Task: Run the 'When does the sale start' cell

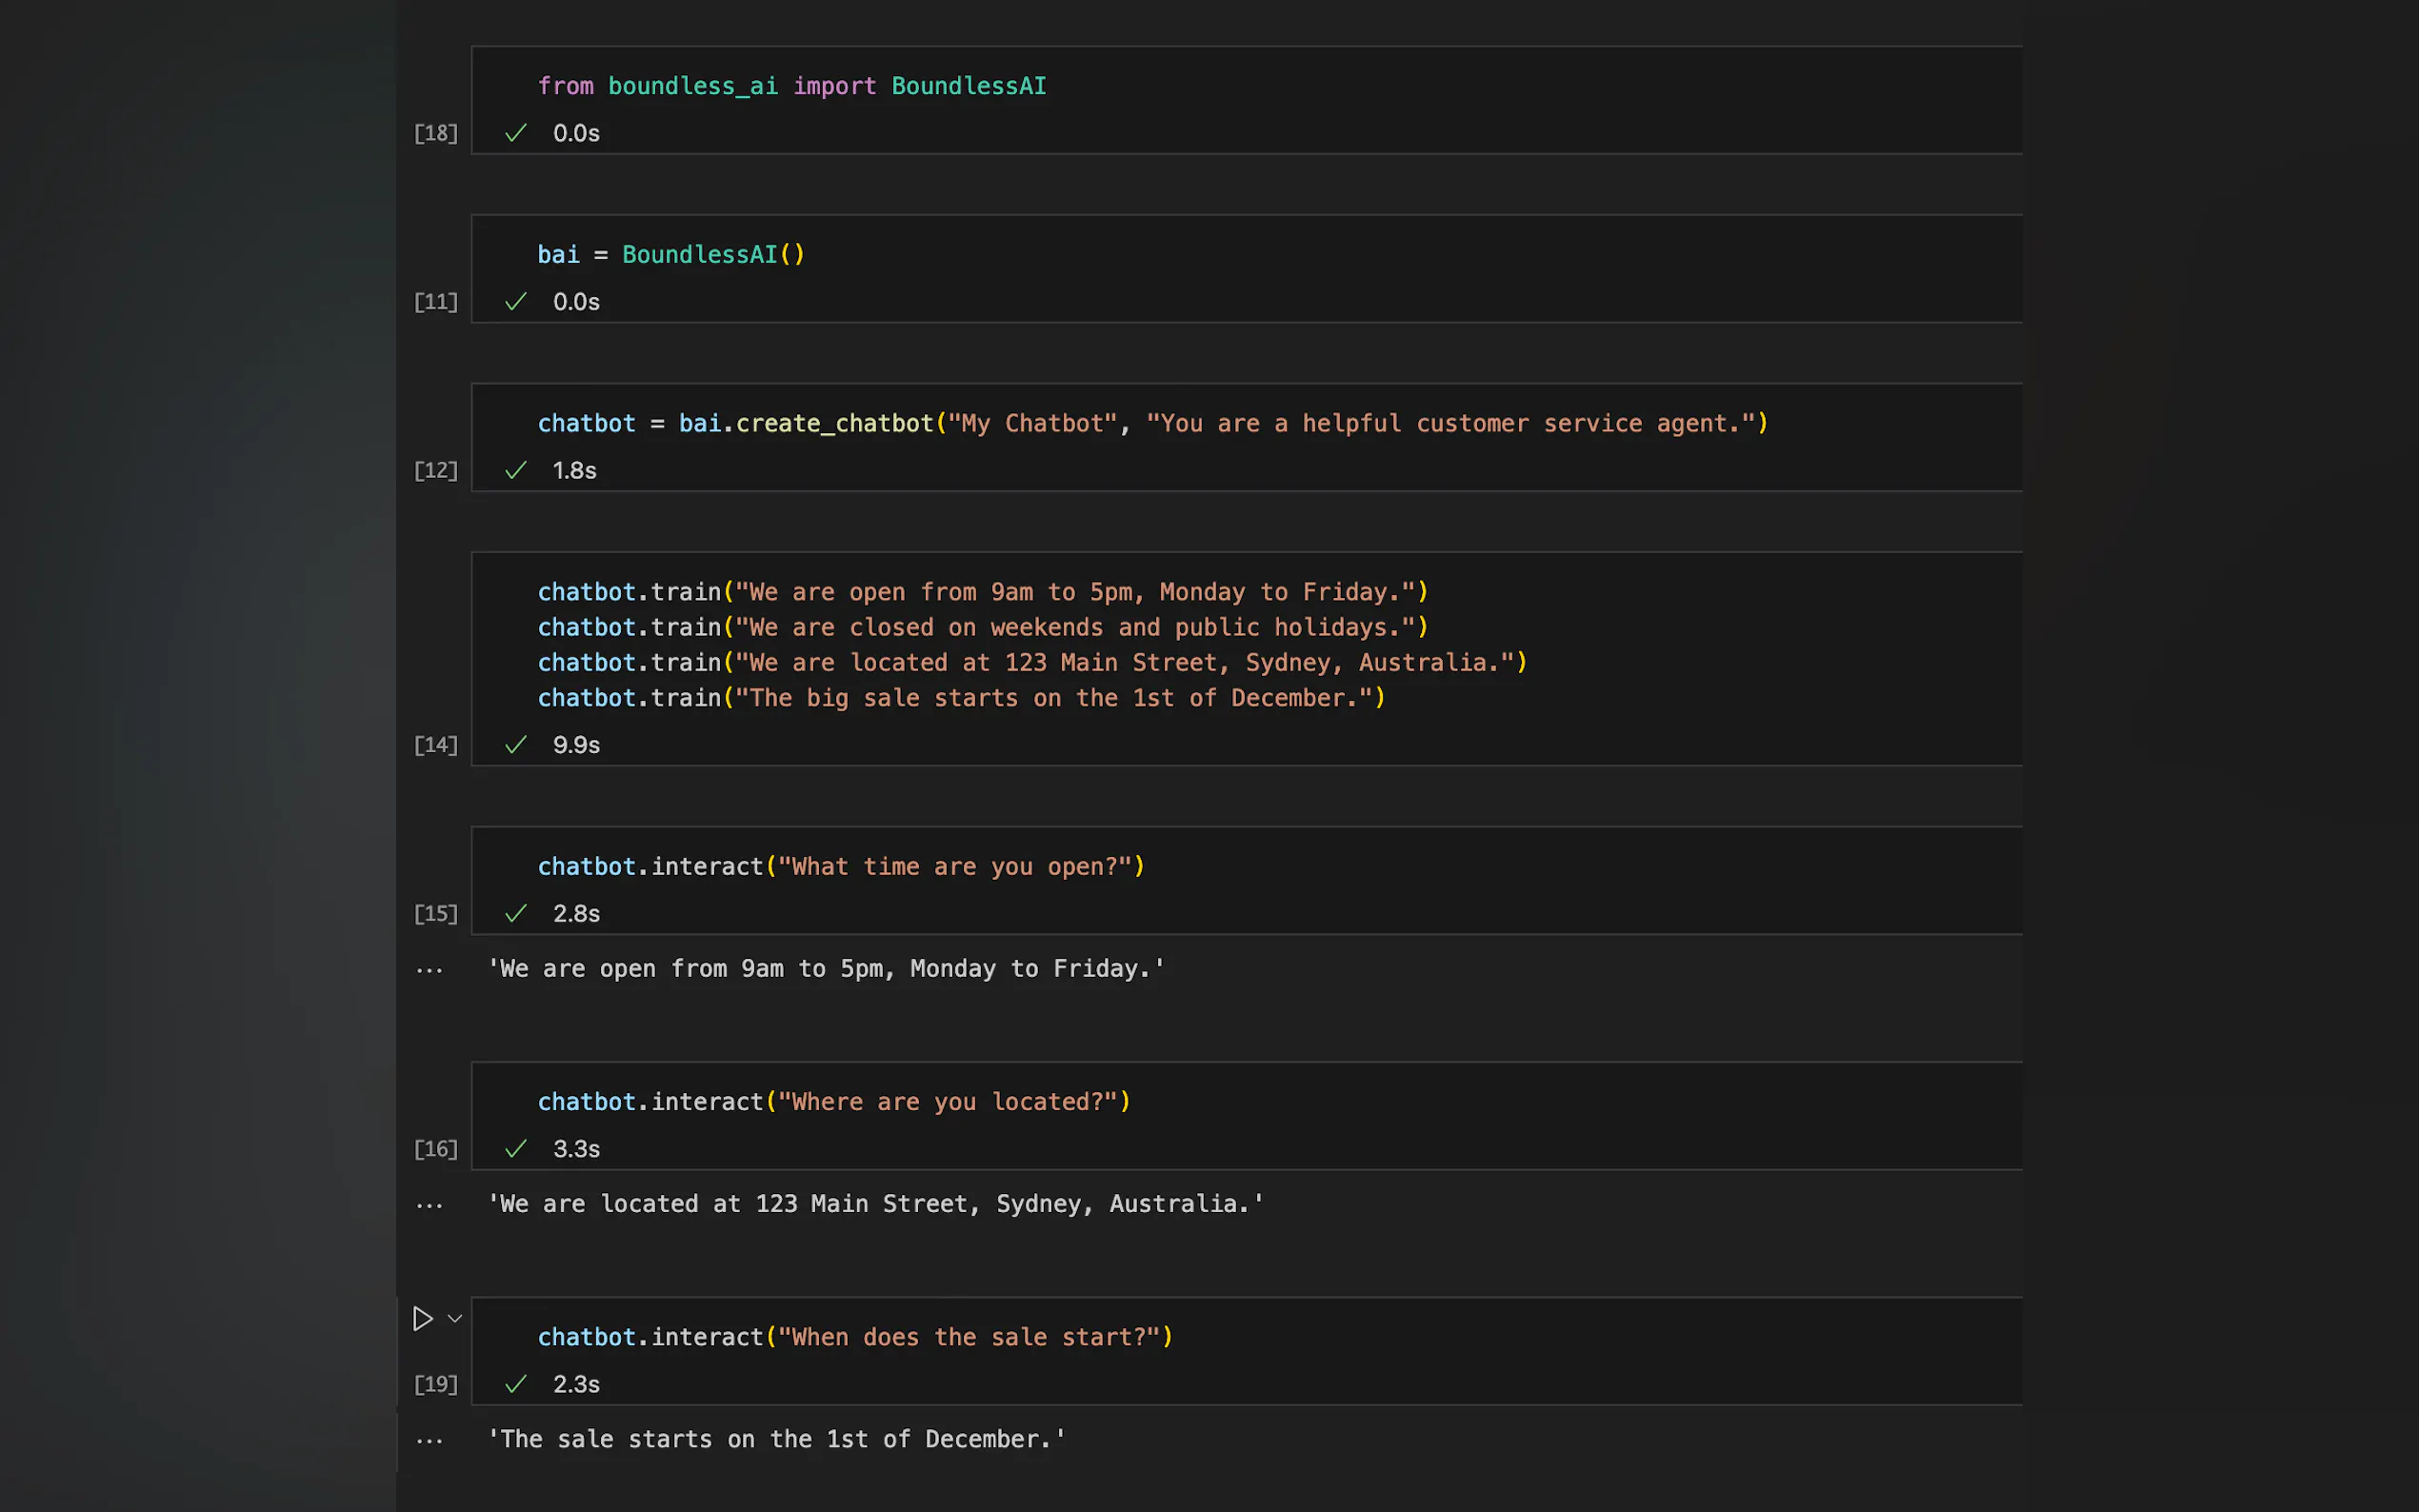Action: pos(422,1319)
